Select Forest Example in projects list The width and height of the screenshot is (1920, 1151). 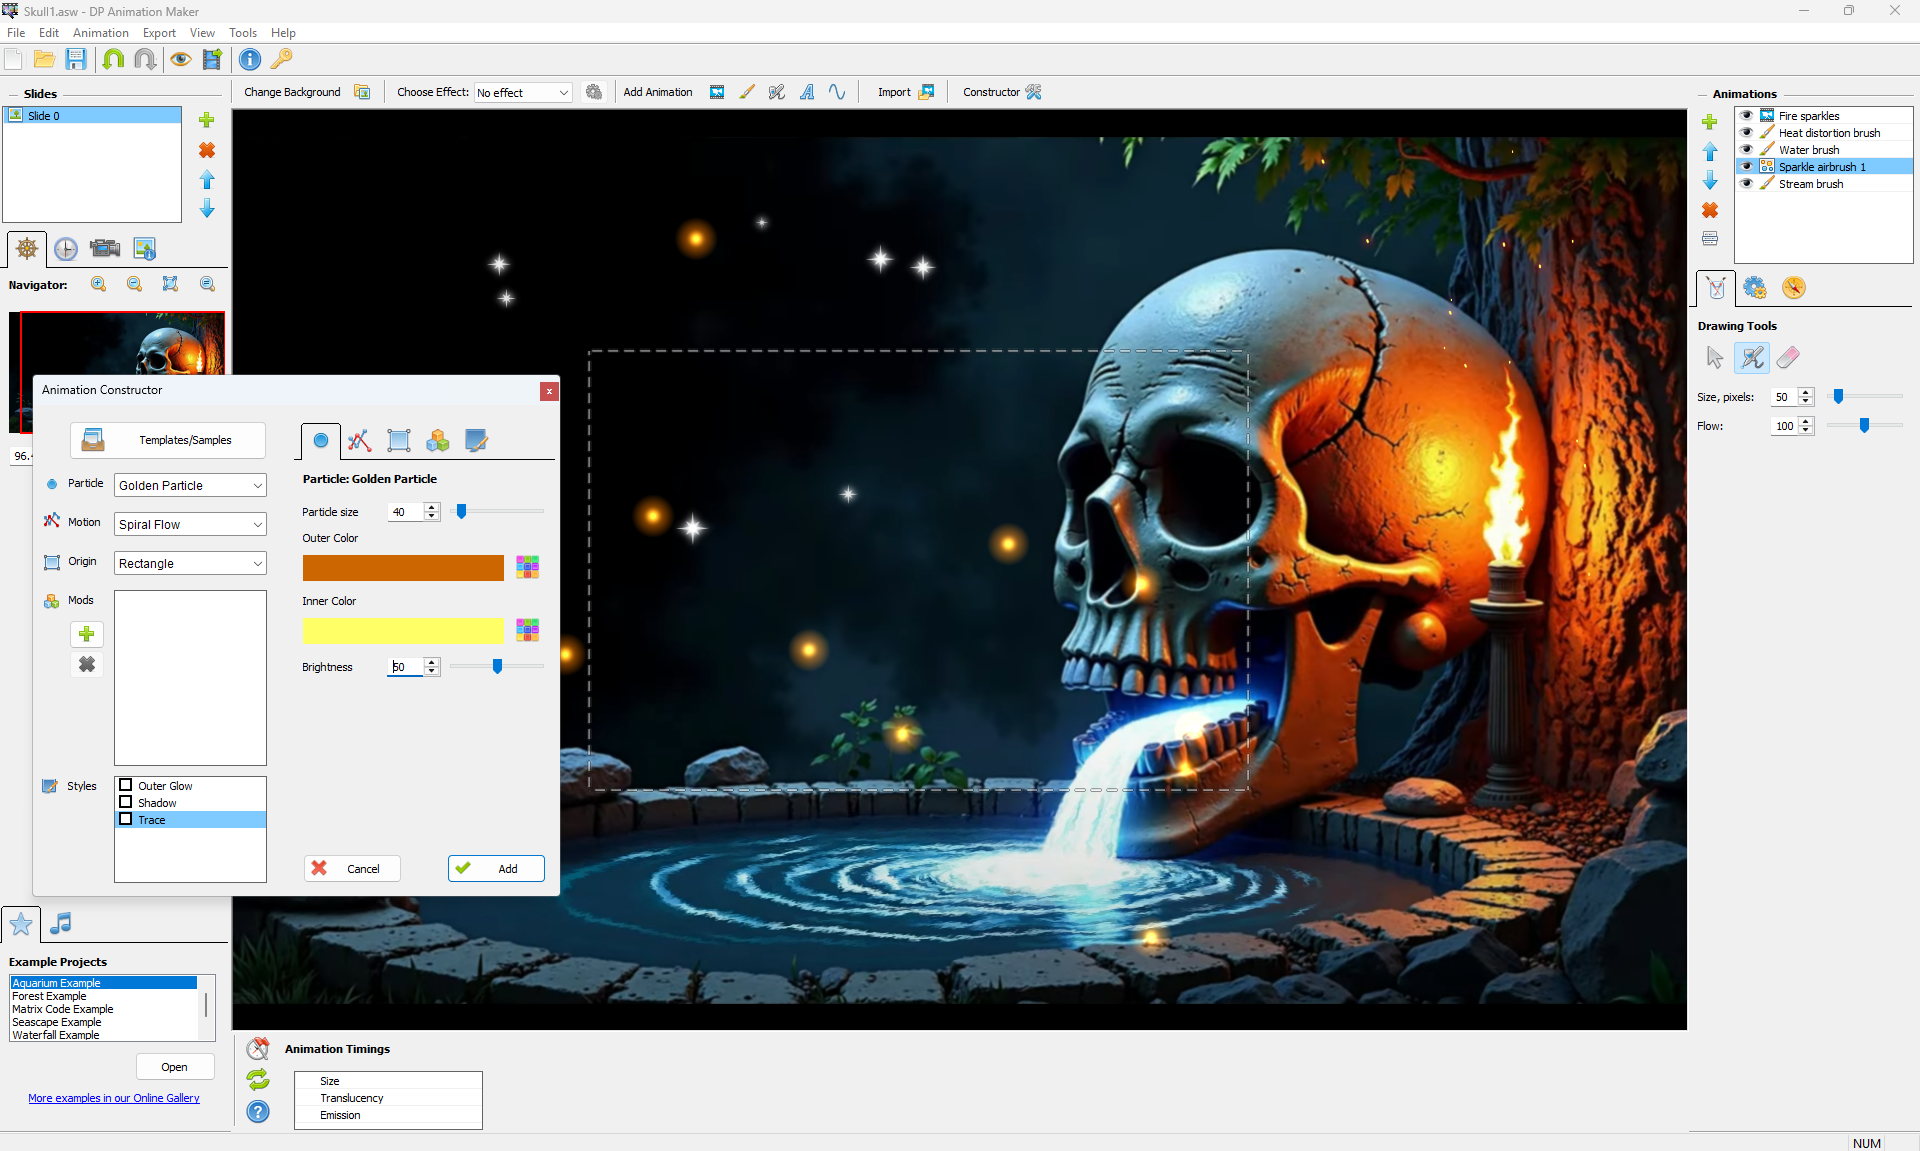pyautogui.click(x=50, y=996)
